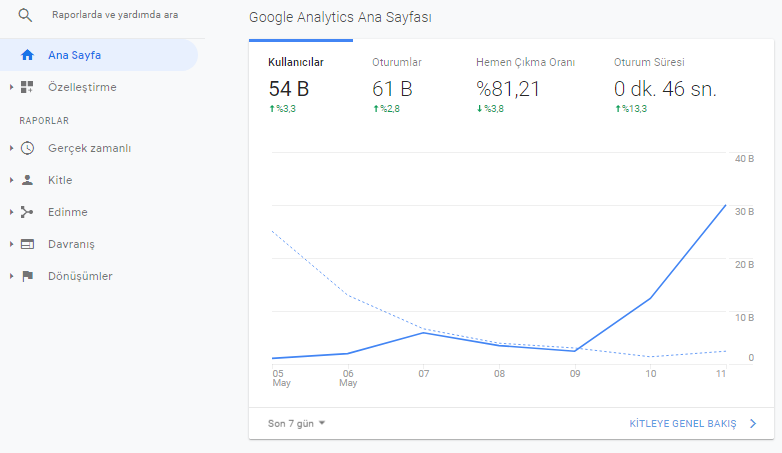Expand the Özelleştirme section arrow
The height and width of the screenshot is (453, 782).
(11, 87)
